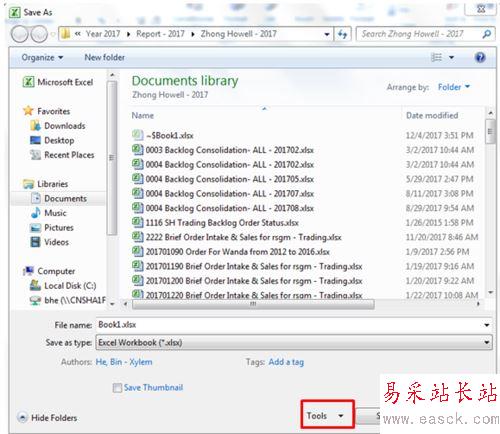This screenshot has height=434, width=500.
Task: Select Microsoft Excel in the navigation pane
Action: coord(58,82)
